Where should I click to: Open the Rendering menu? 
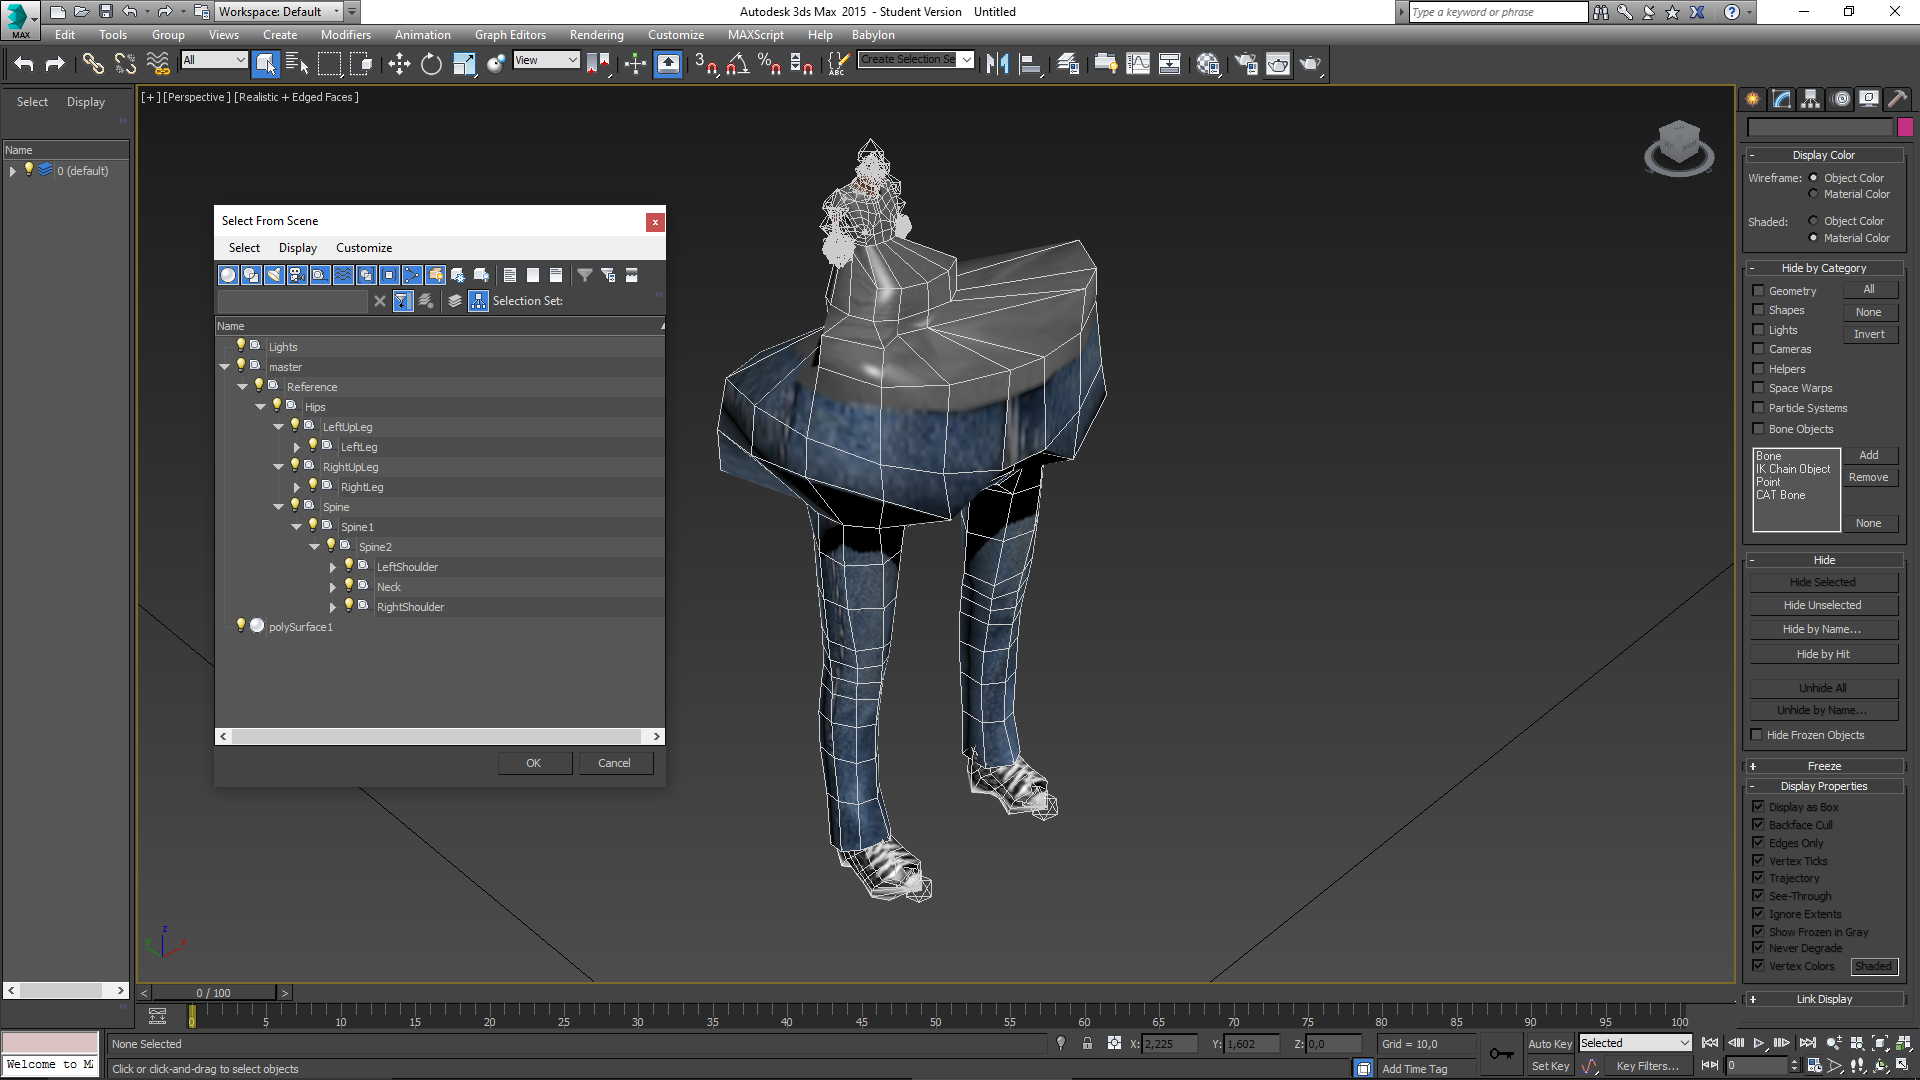[596, 35]
